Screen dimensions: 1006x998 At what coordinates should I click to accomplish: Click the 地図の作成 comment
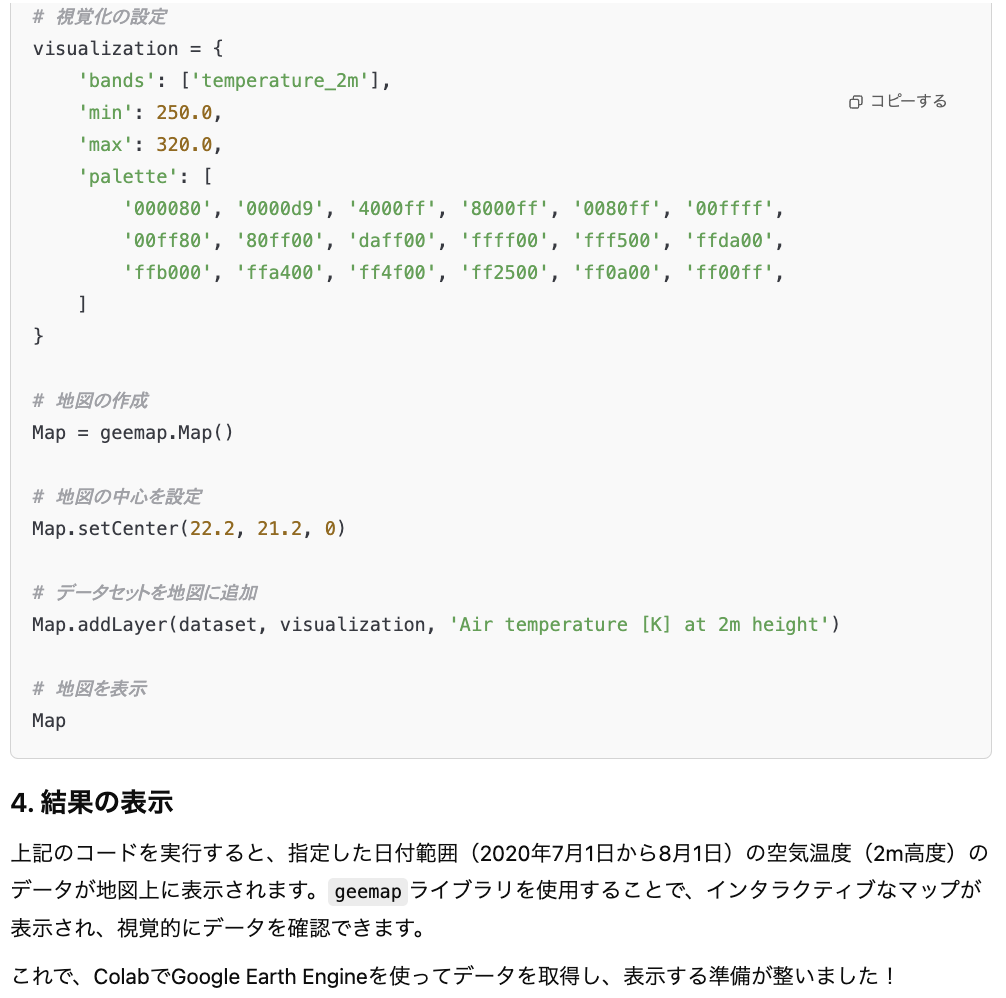point(90,400)
